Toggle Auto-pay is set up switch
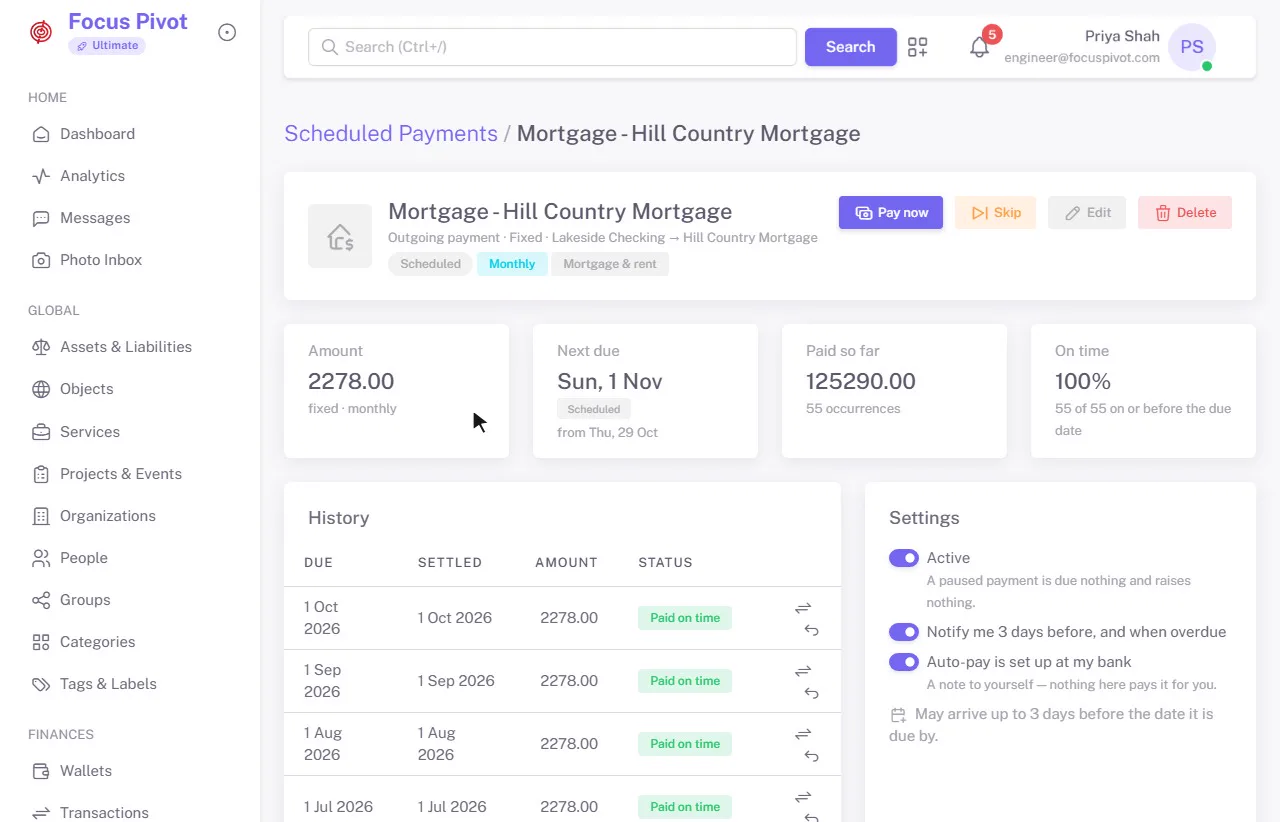1280x822 pixels. [x=904, y=662]
